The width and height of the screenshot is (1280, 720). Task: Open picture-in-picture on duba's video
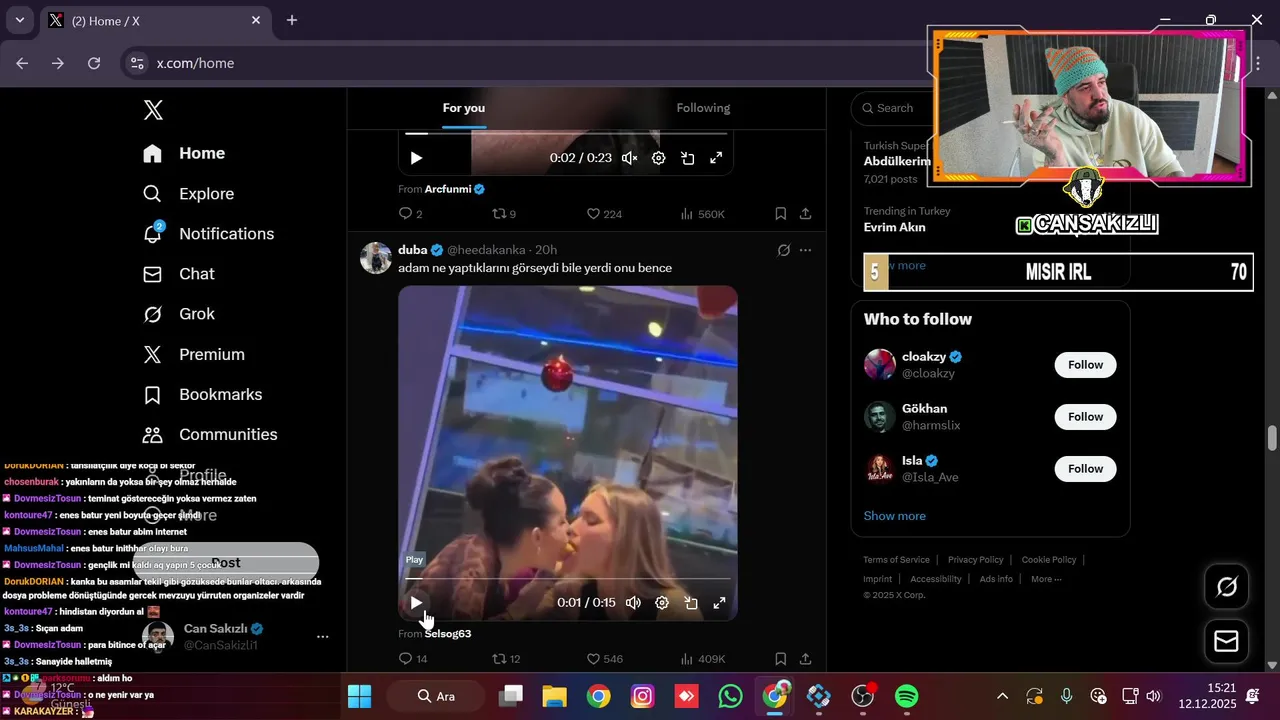tap(690, 603)
